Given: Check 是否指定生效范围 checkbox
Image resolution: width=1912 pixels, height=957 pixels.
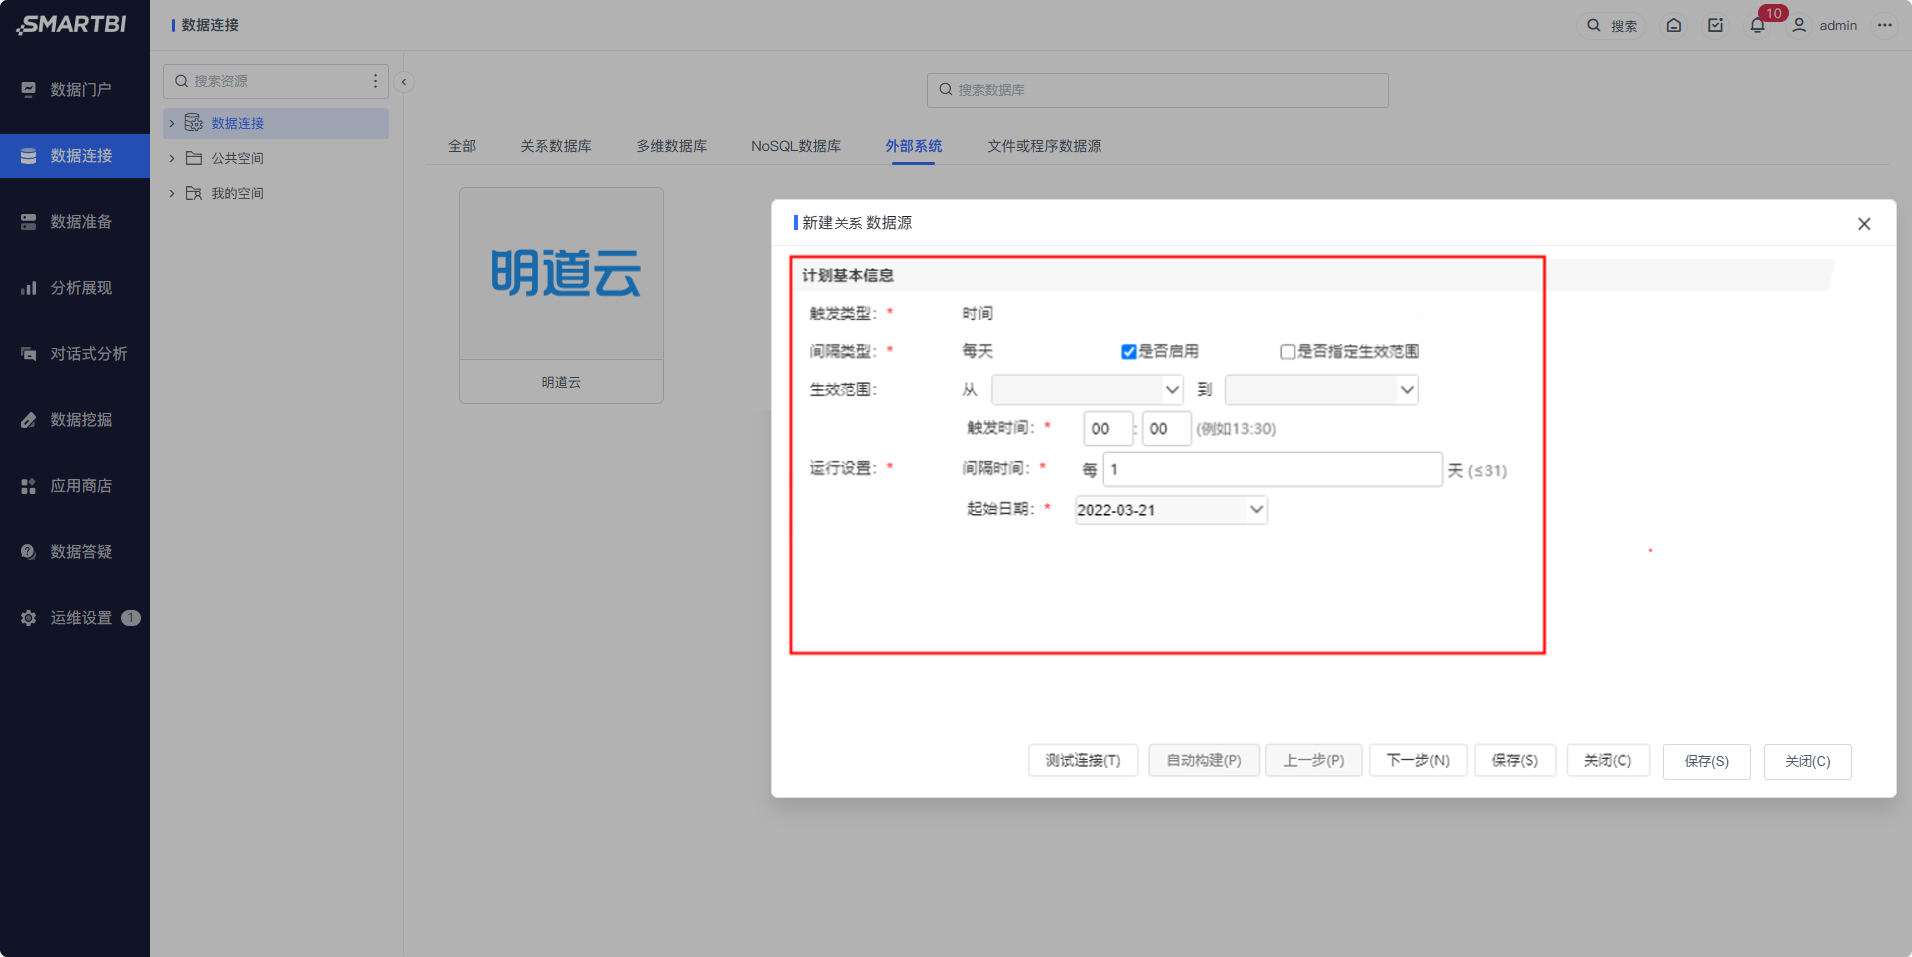Looking at the screenshot, I should [x=1288, y=352].
